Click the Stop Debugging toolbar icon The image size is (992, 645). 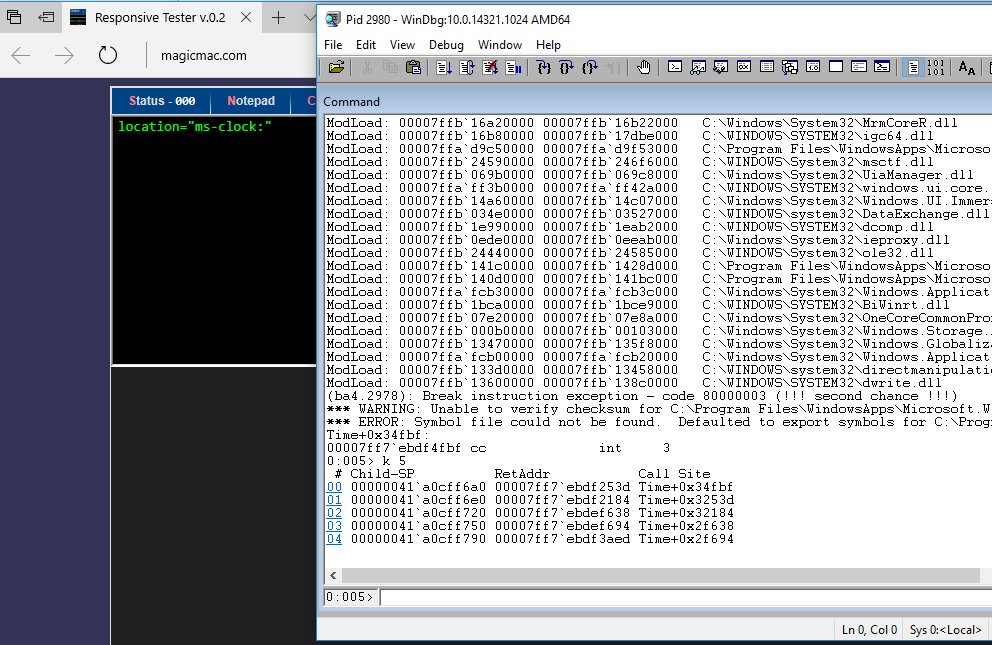coord(490,68)
